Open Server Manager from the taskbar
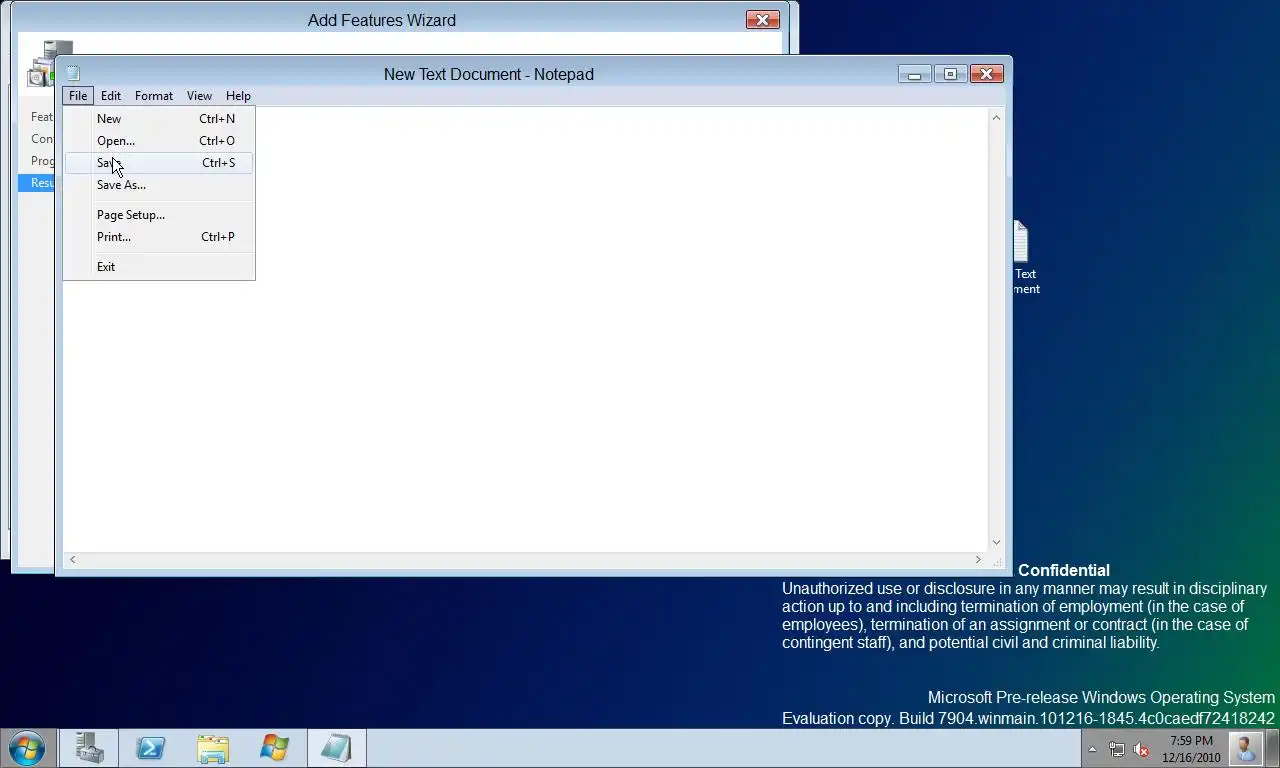The width and height of the screenshot is (1280, 768). [90, 748]
